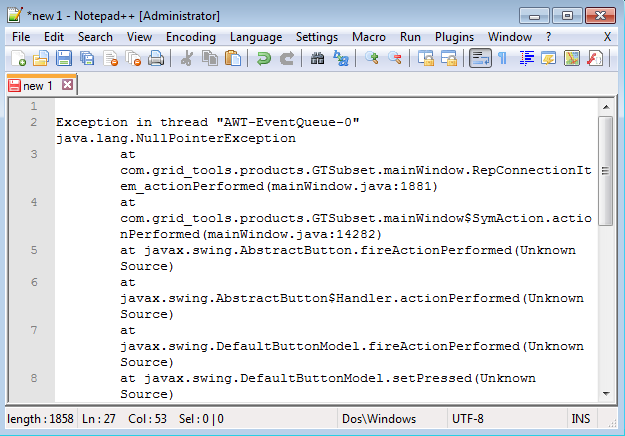625x436 pixels.
Task: Click 'javax.swing.AbstractButton.fireActionPerformed' text
Action: pyautogui.click(x=328, y=250)
